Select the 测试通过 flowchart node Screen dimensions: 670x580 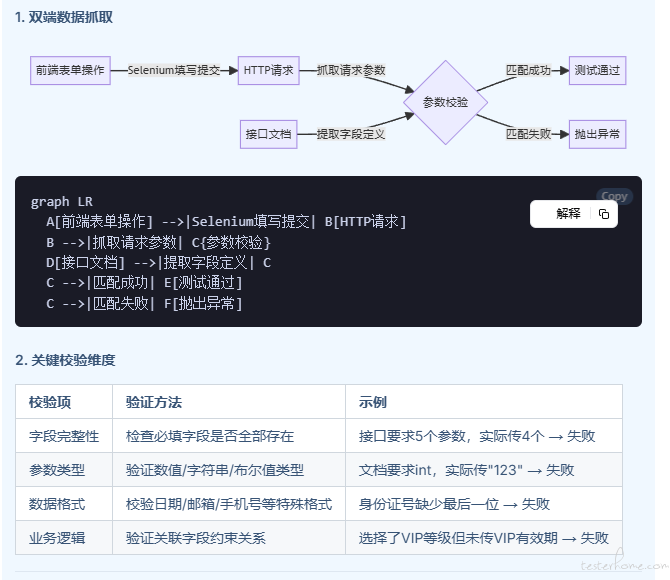[597, 70]
